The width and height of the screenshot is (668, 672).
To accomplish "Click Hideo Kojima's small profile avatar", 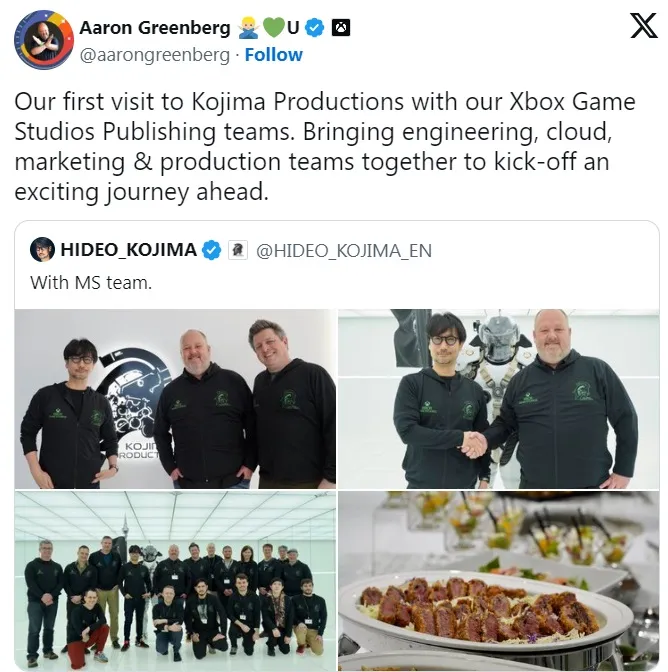I will pyautogui.click(x=42, y=249).
